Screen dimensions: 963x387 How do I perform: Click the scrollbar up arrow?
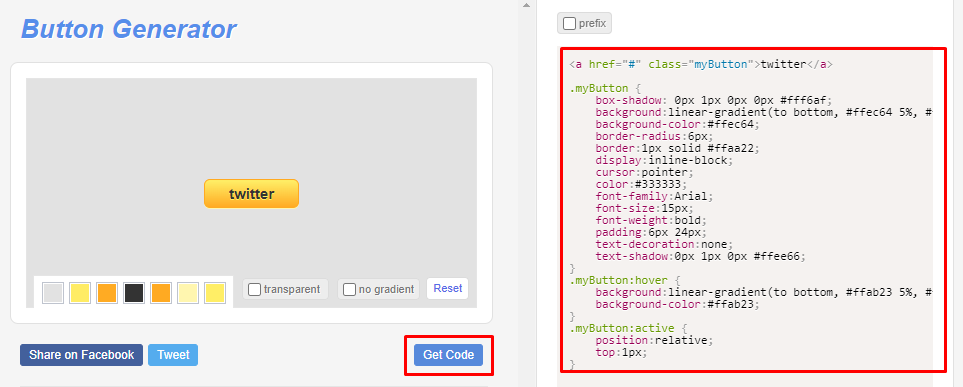[526, 5]
